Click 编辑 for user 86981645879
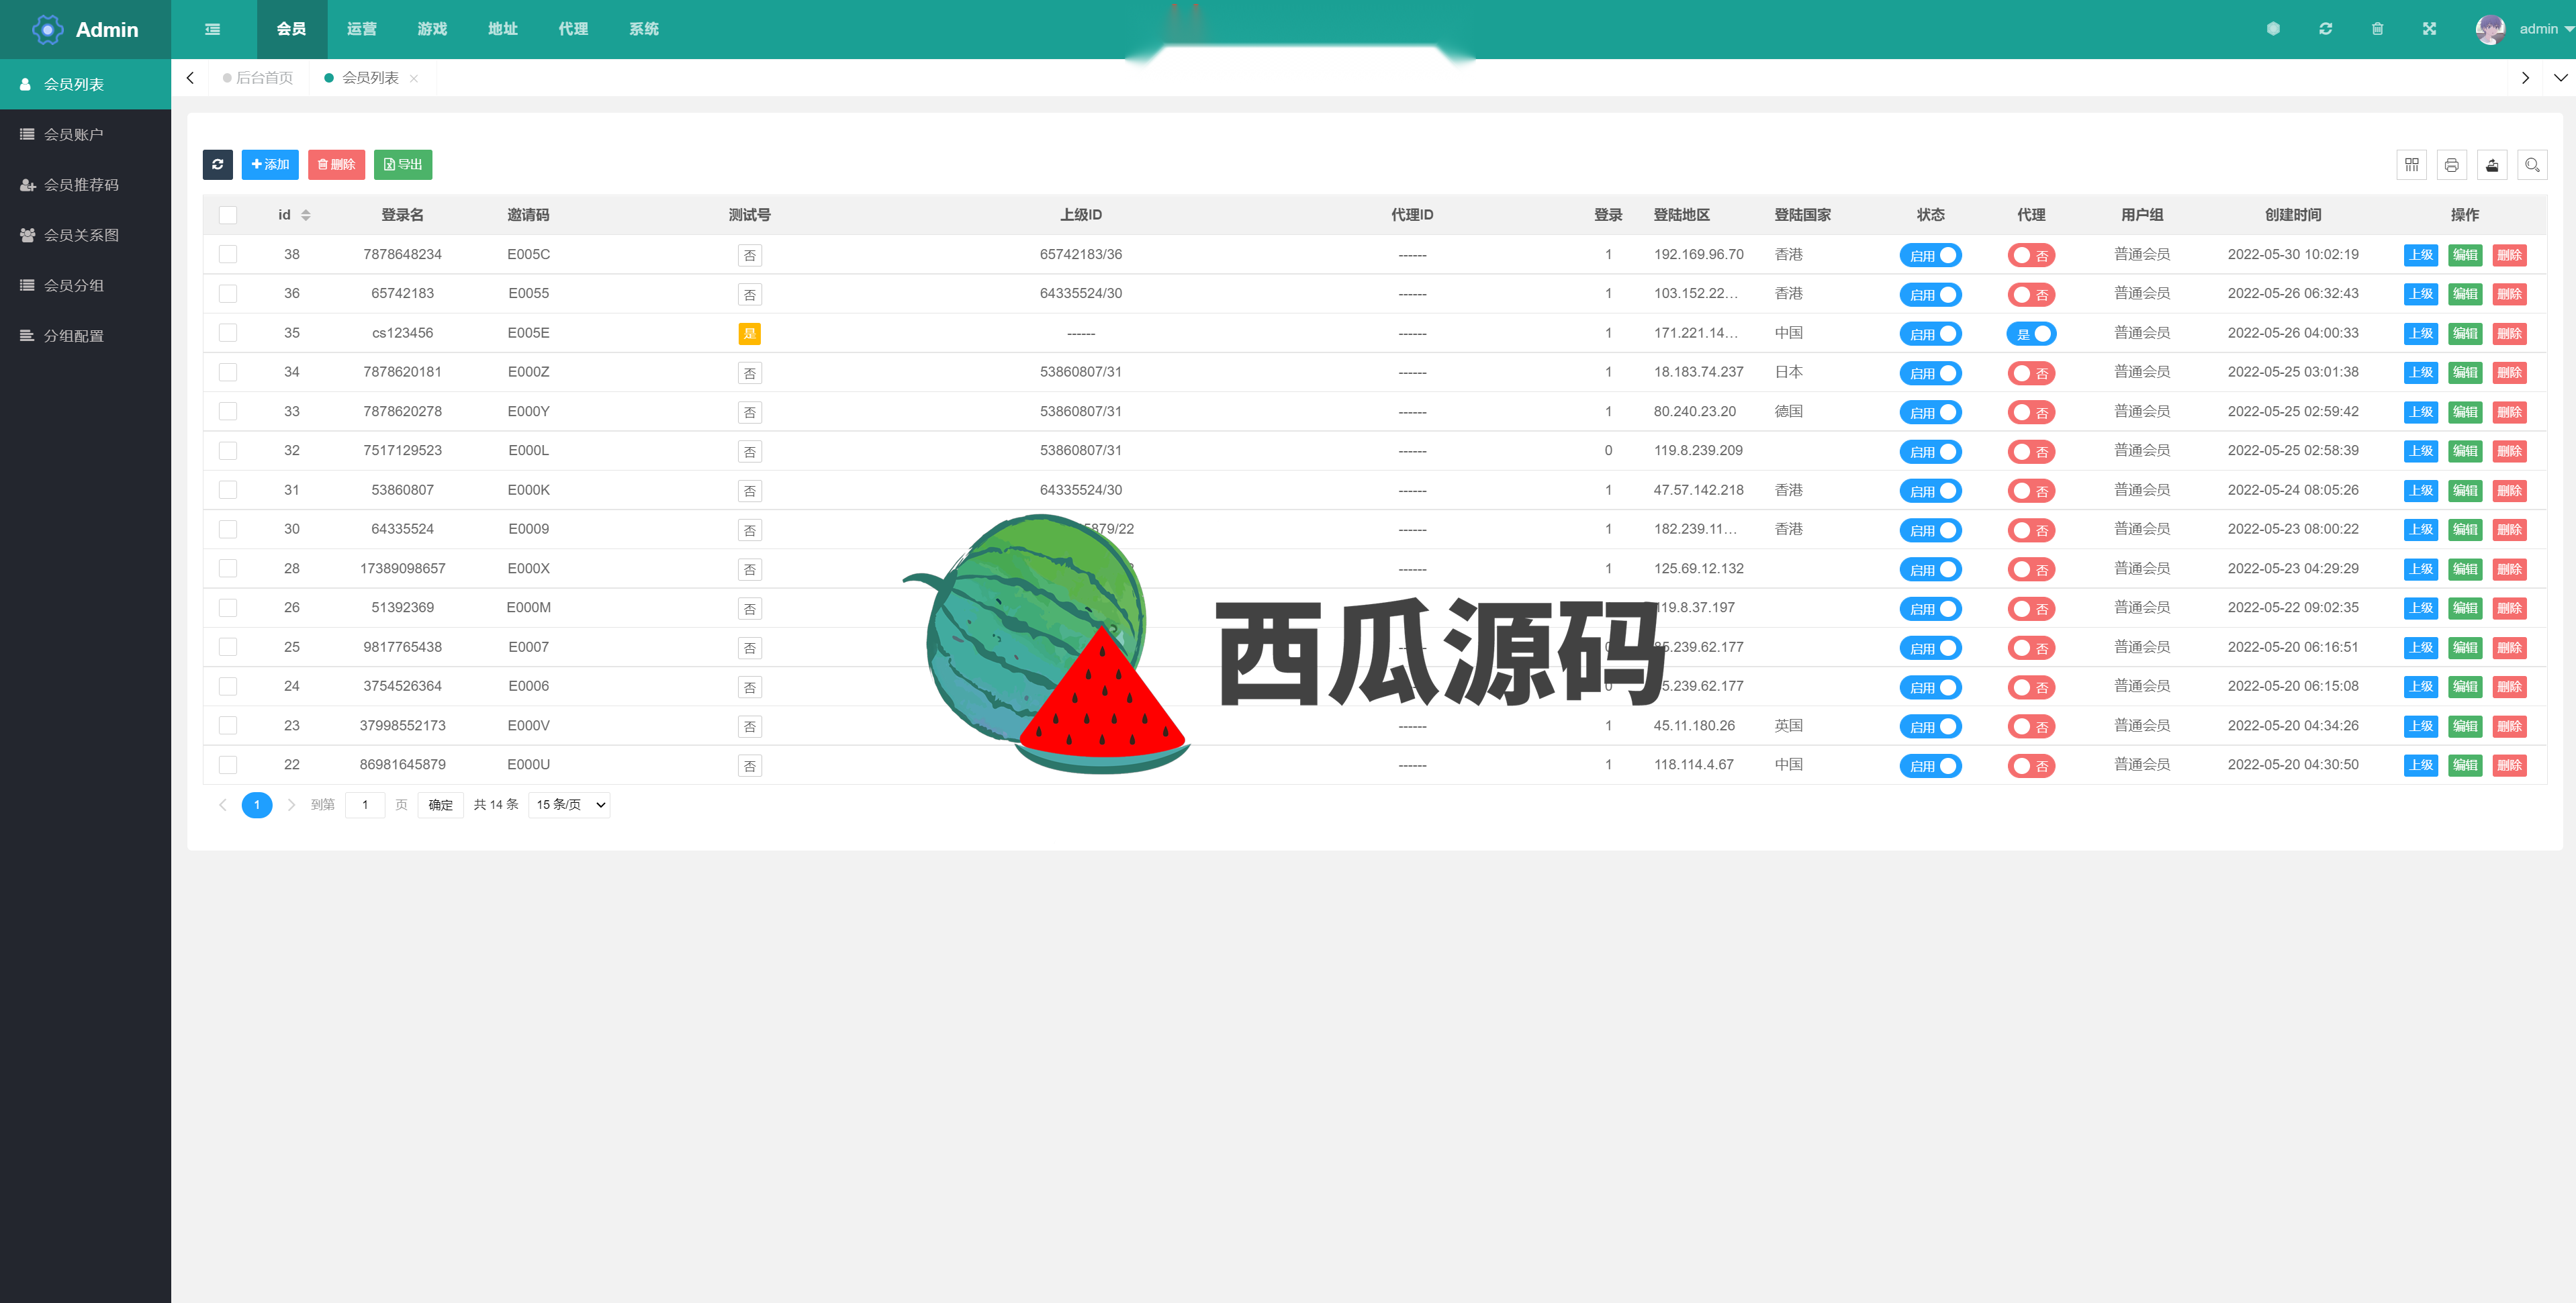 (2464, 765)
